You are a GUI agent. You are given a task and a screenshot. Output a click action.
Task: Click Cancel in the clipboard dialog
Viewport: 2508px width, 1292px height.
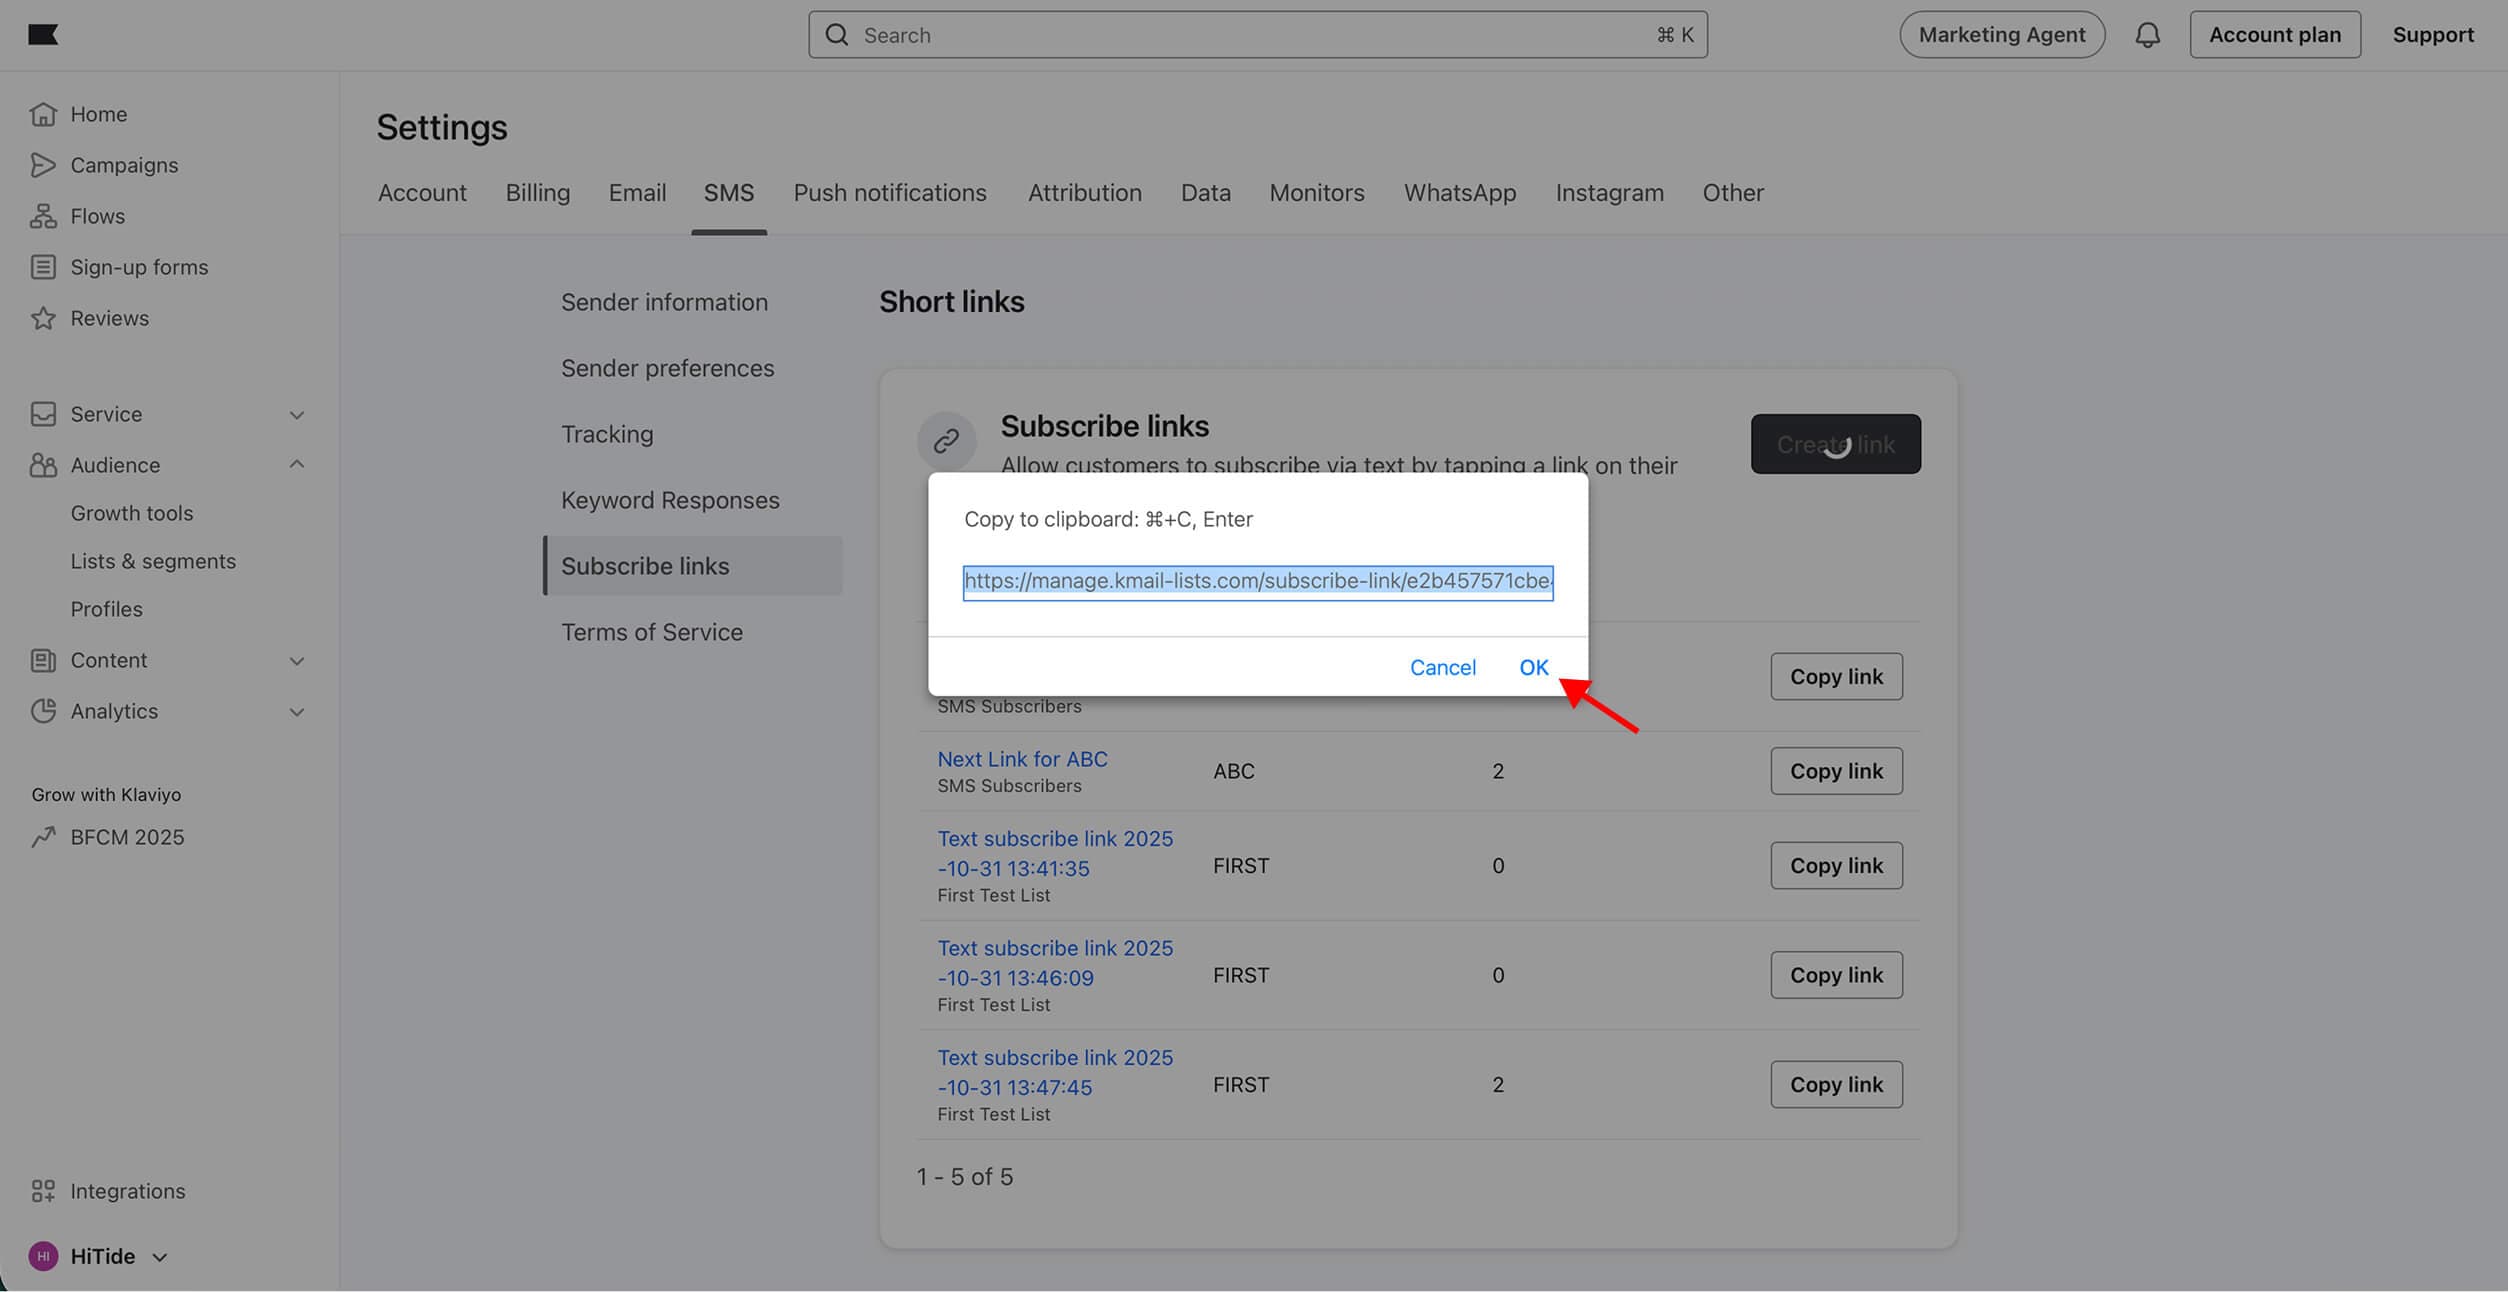click(x=1442, y=667)
